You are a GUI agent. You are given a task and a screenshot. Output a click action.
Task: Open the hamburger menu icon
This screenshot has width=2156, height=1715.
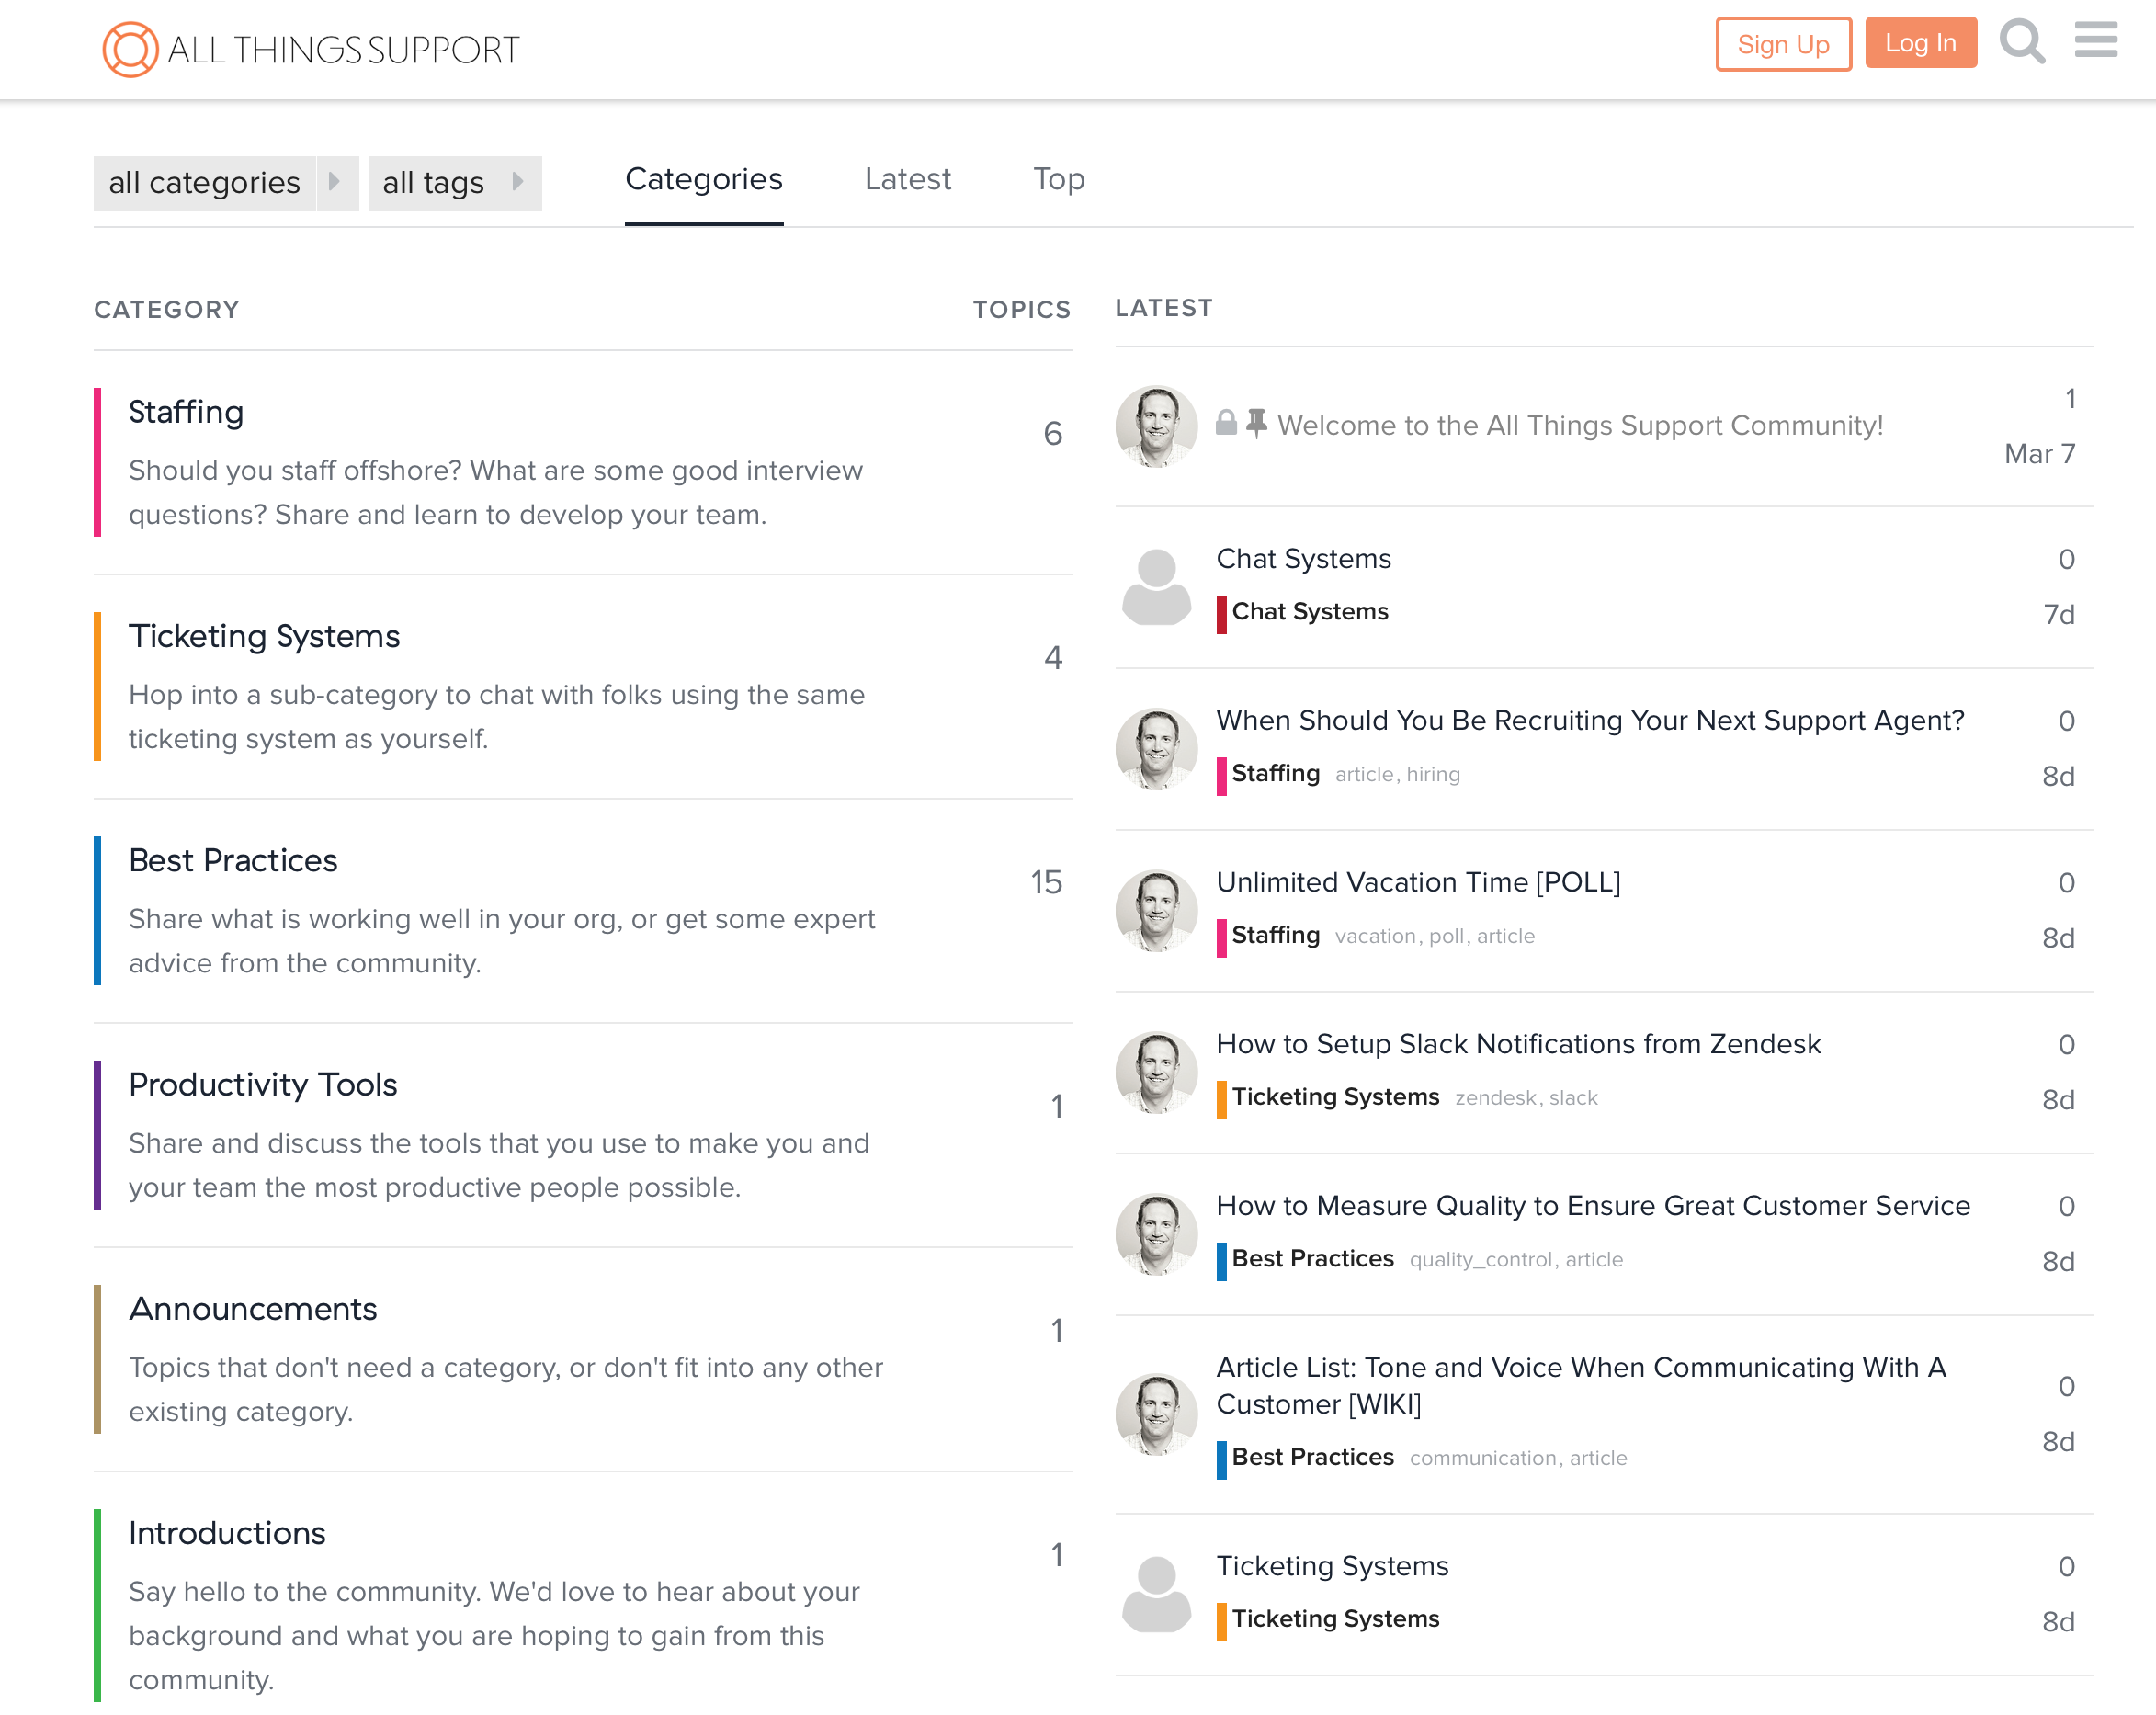pos(2095,41)
